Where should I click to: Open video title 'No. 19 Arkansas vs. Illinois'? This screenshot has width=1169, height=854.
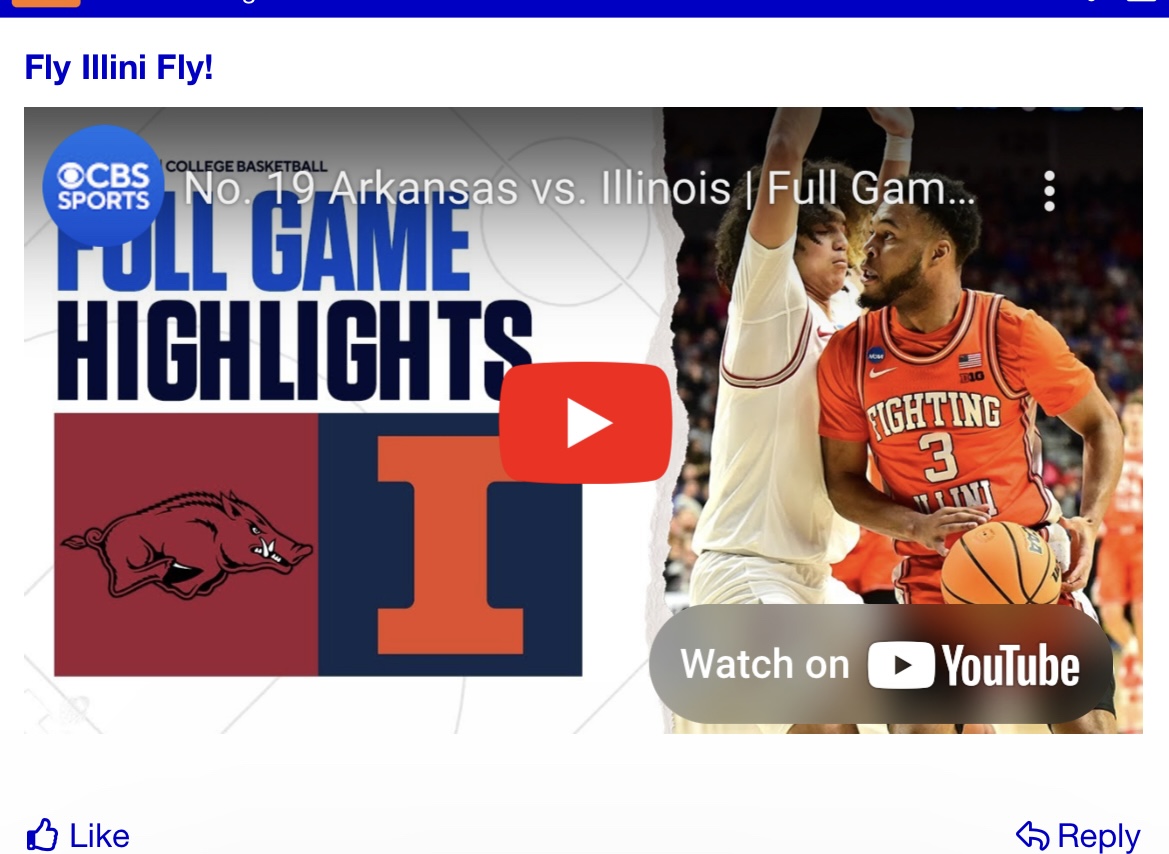tap(579, 188)
